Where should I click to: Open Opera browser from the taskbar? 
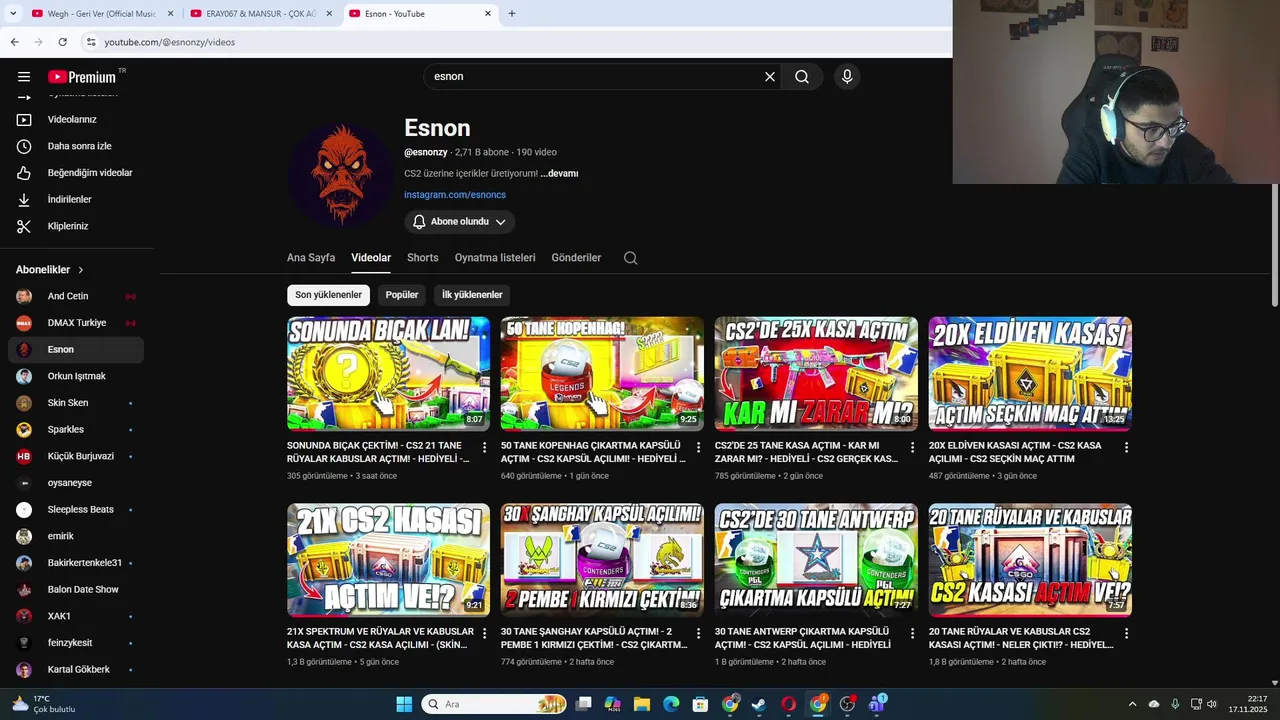(x=788, y=704)
